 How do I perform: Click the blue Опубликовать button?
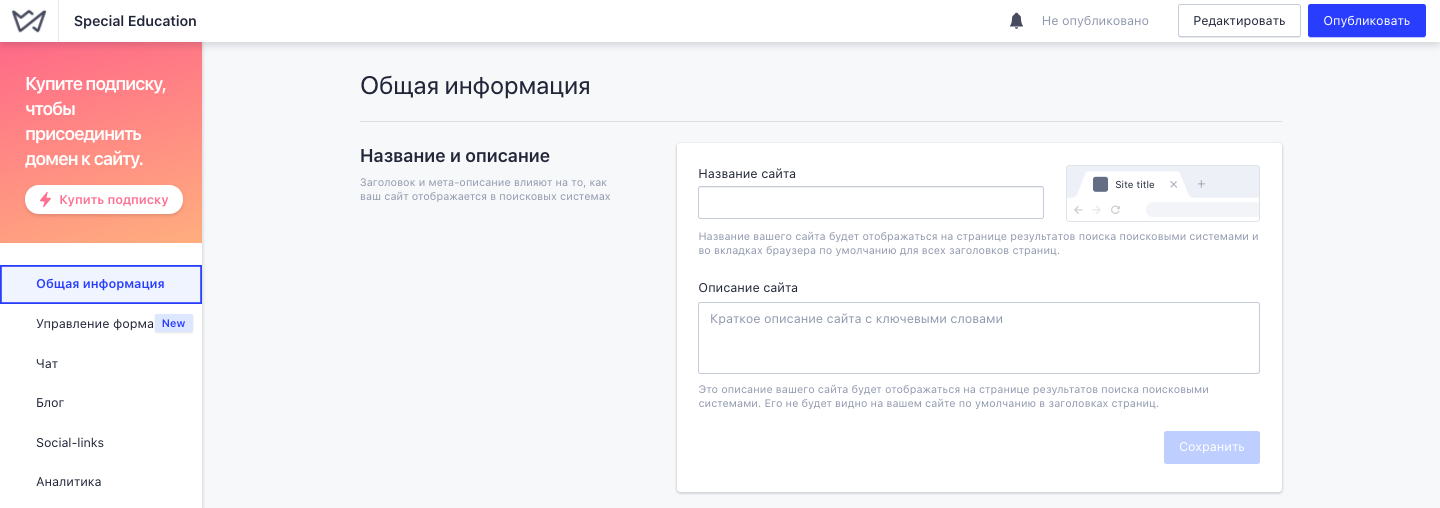(x=1366, y=21)
